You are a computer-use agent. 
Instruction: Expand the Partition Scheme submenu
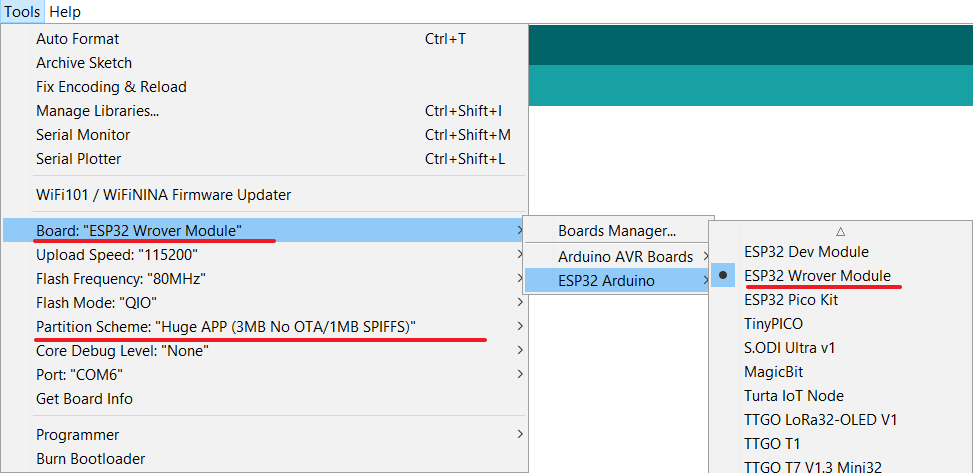click(226, 327)
